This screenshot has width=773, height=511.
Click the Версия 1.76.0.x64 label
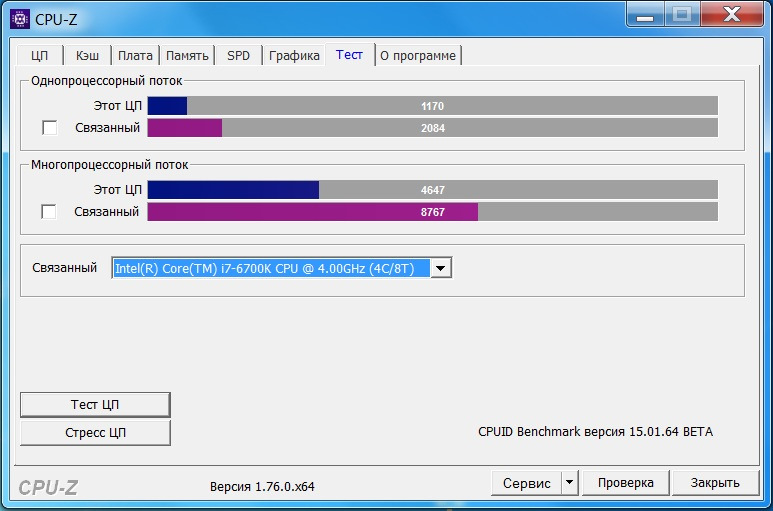point(262,487)
